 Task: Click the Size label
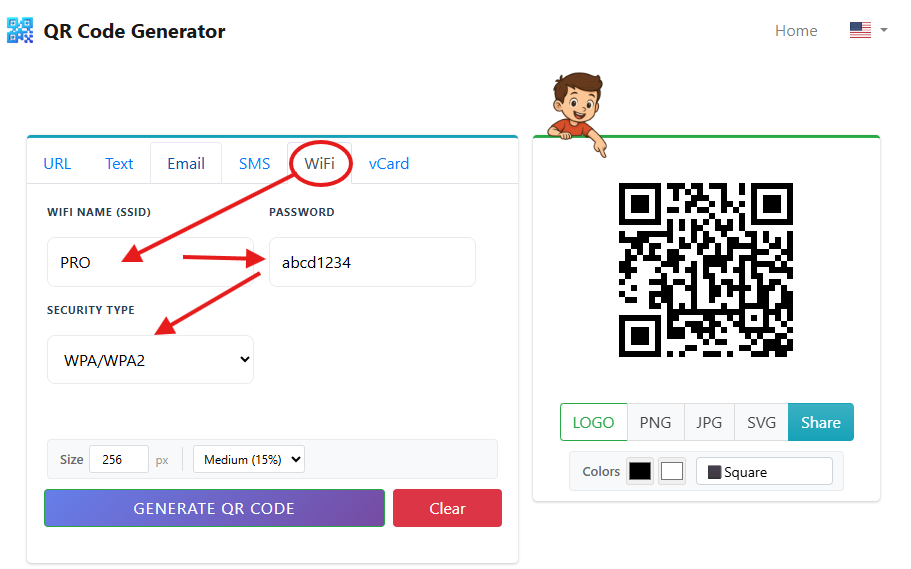tap(71, 460)
